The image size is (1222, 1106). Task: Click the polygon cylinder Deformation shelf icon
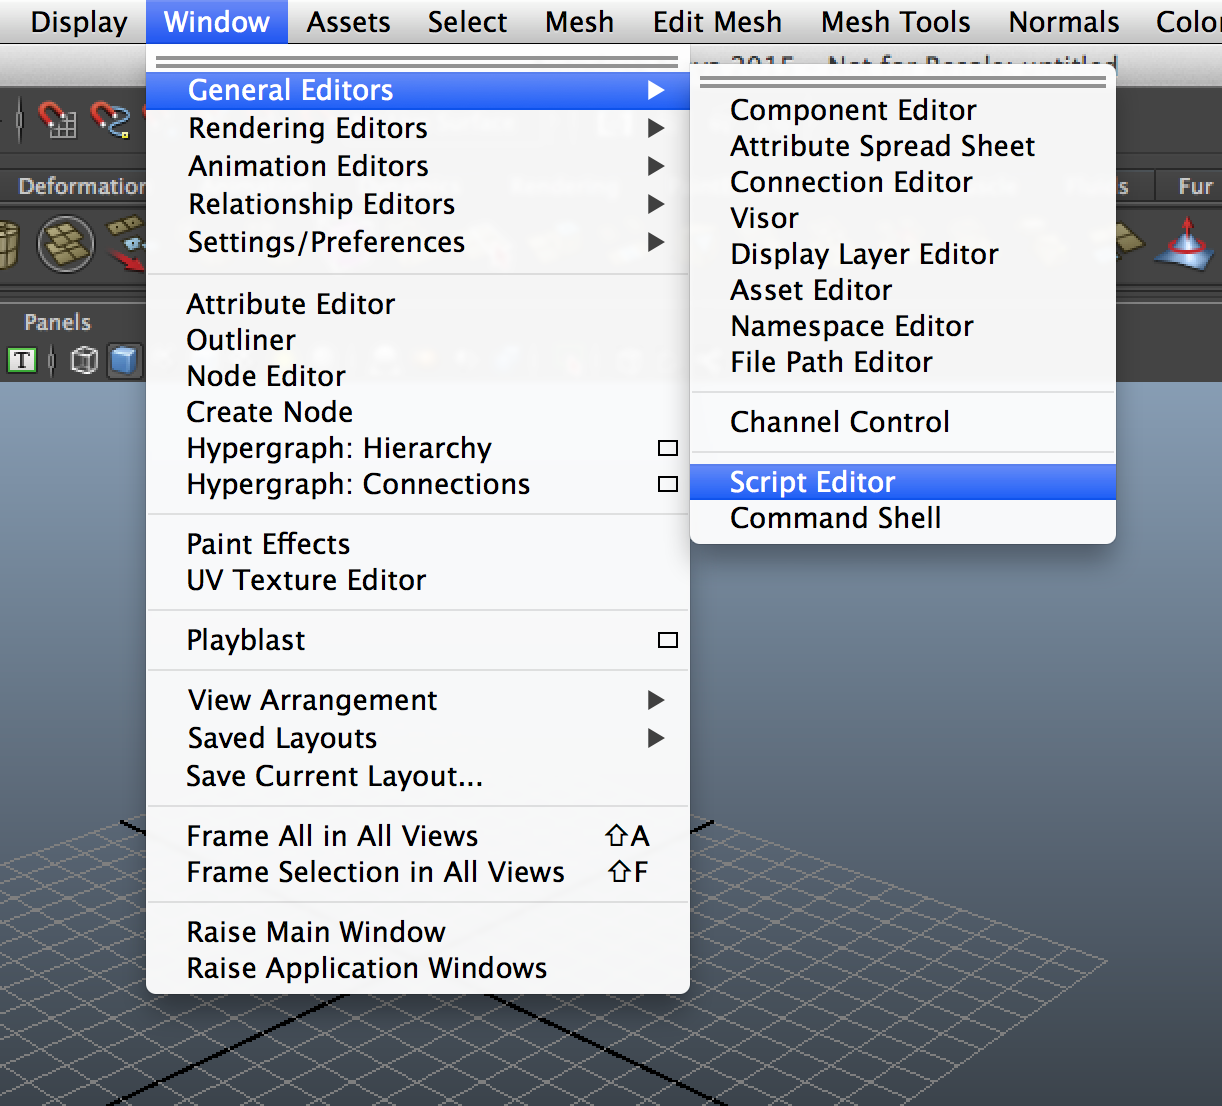[8, 243]
